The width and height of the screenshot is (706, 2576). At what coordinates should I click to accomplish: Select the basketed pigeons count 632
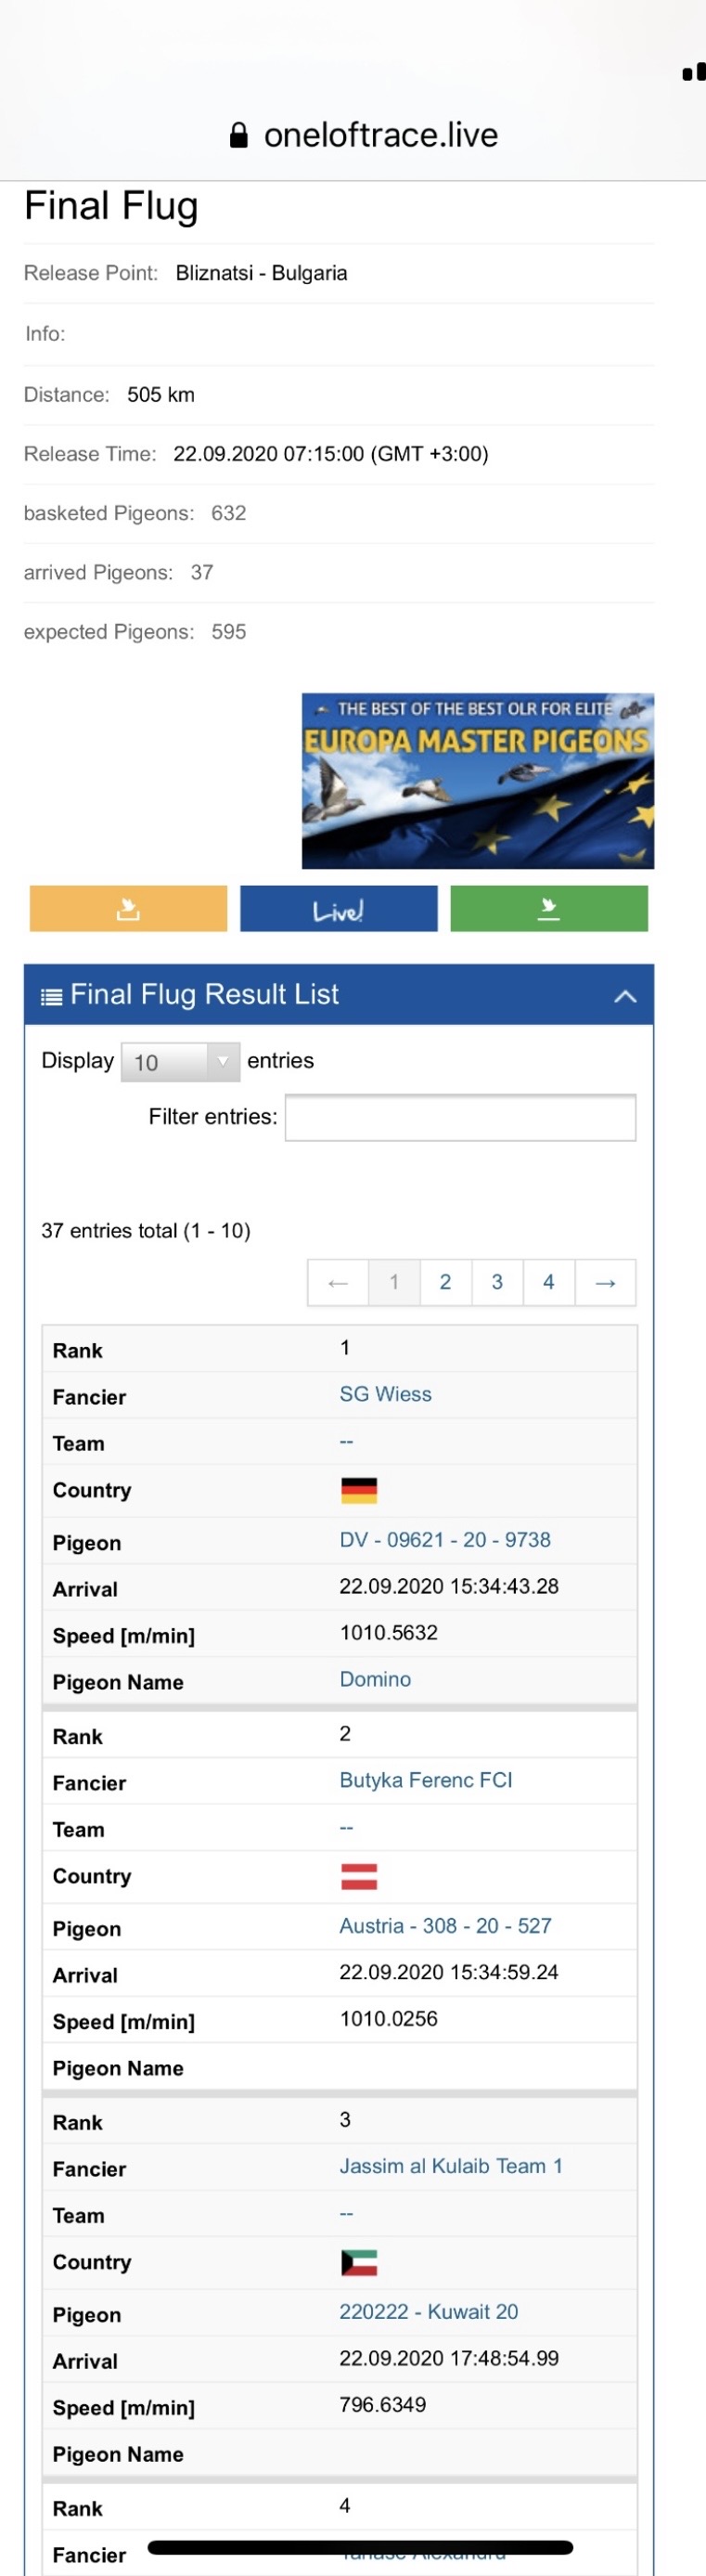(229, 513)
